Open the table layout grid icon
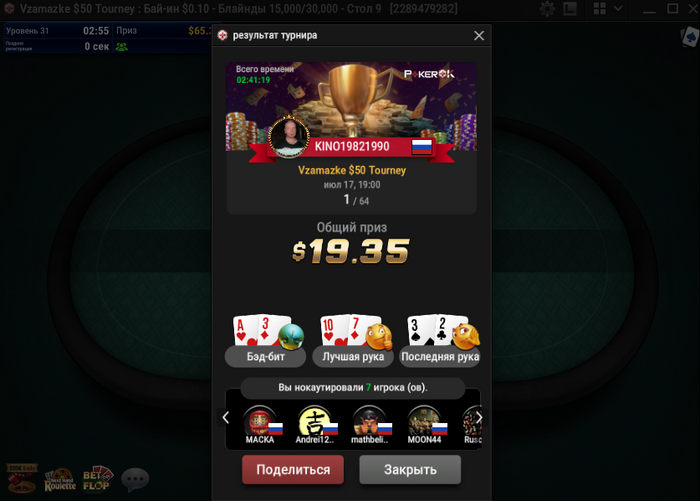The width and height of the screenshot is (700, 501). click(599, 8)
